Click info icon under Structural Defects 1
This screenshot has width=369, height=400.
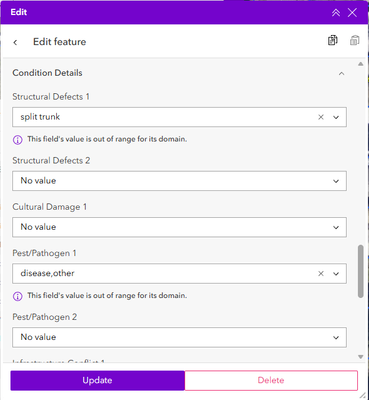point(17,140)
